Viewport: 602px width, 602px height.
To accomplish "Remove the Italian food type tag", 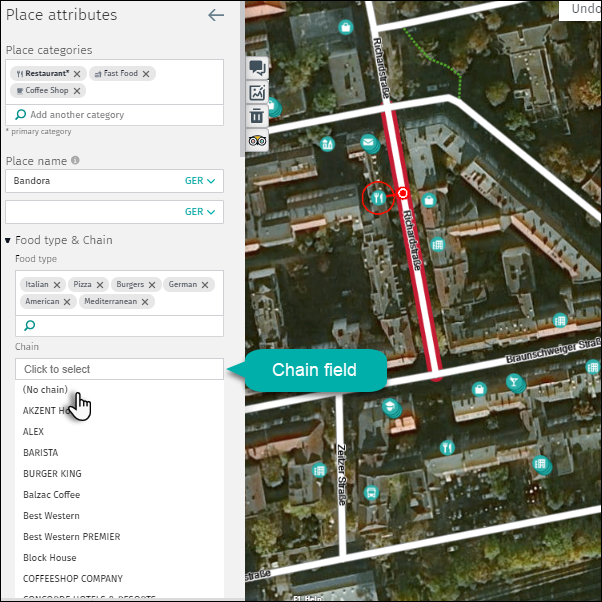I will pos(57,285).
